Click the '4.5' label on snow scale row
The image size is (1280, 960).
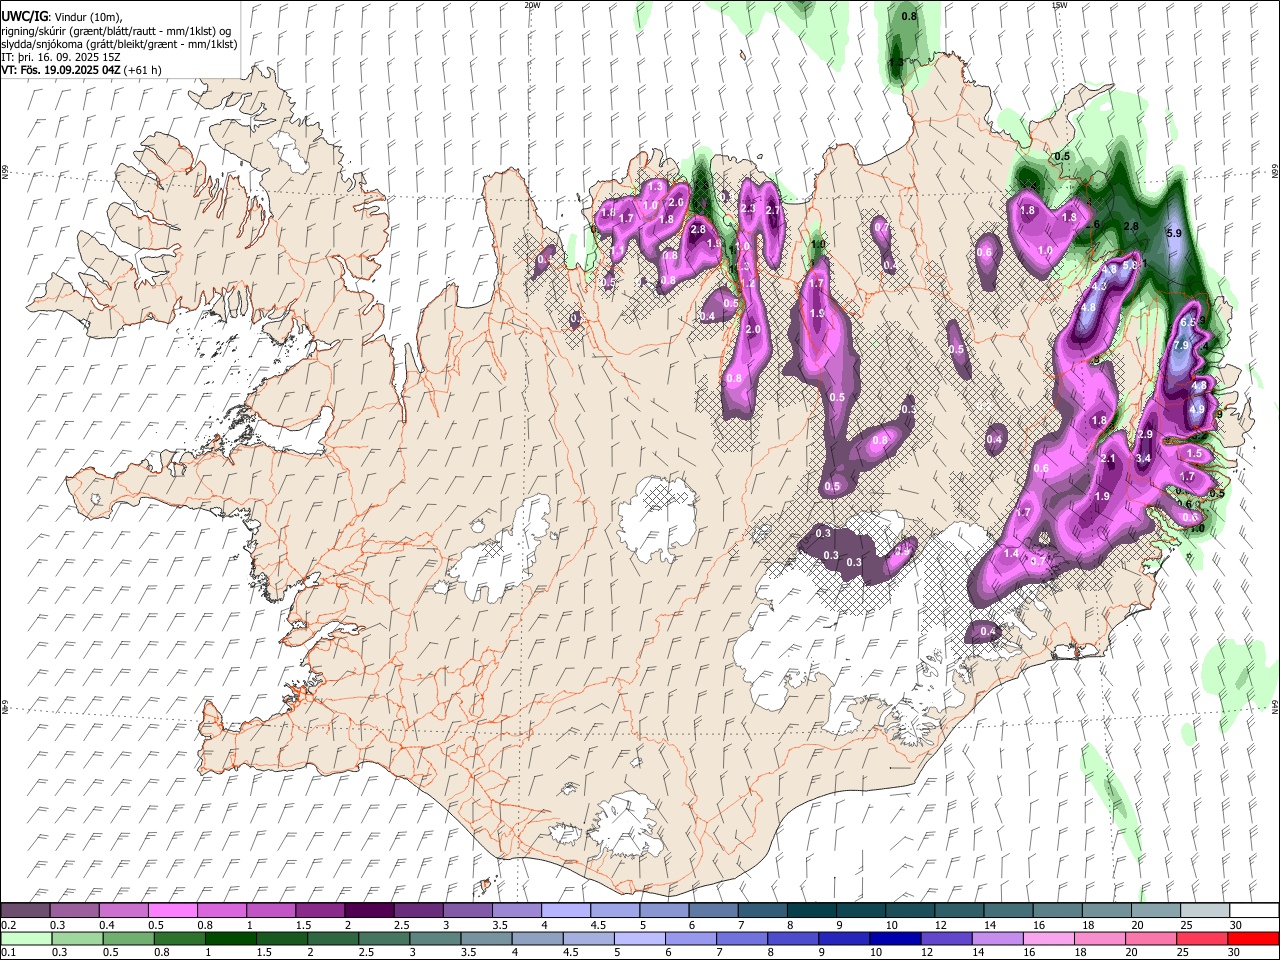(598, 925)
